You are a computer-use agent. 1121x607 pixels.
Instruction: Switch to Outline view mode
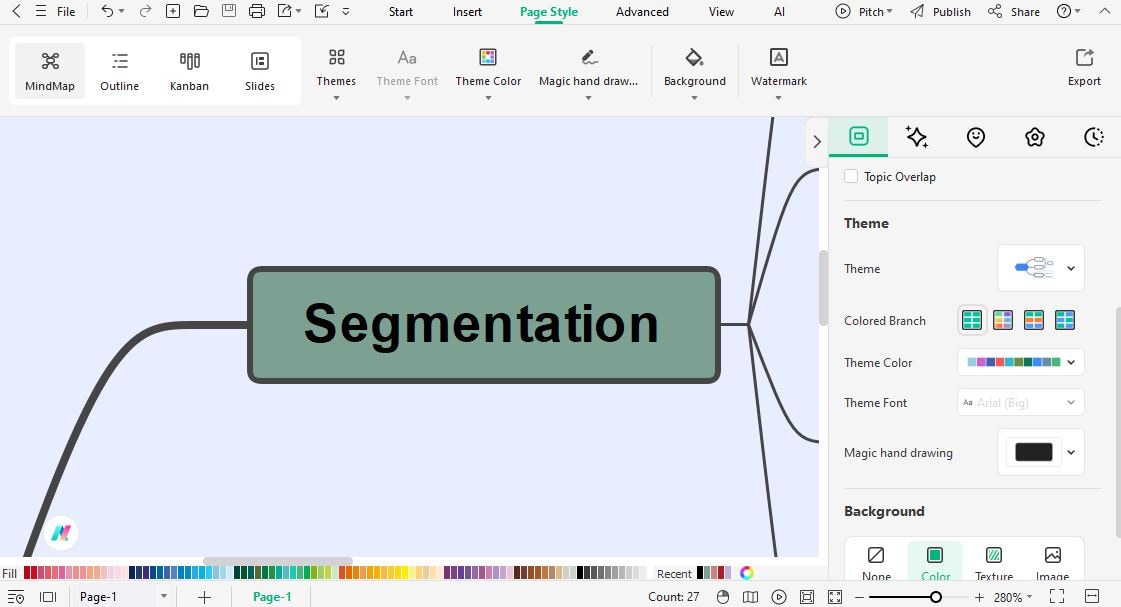point(119,71)
